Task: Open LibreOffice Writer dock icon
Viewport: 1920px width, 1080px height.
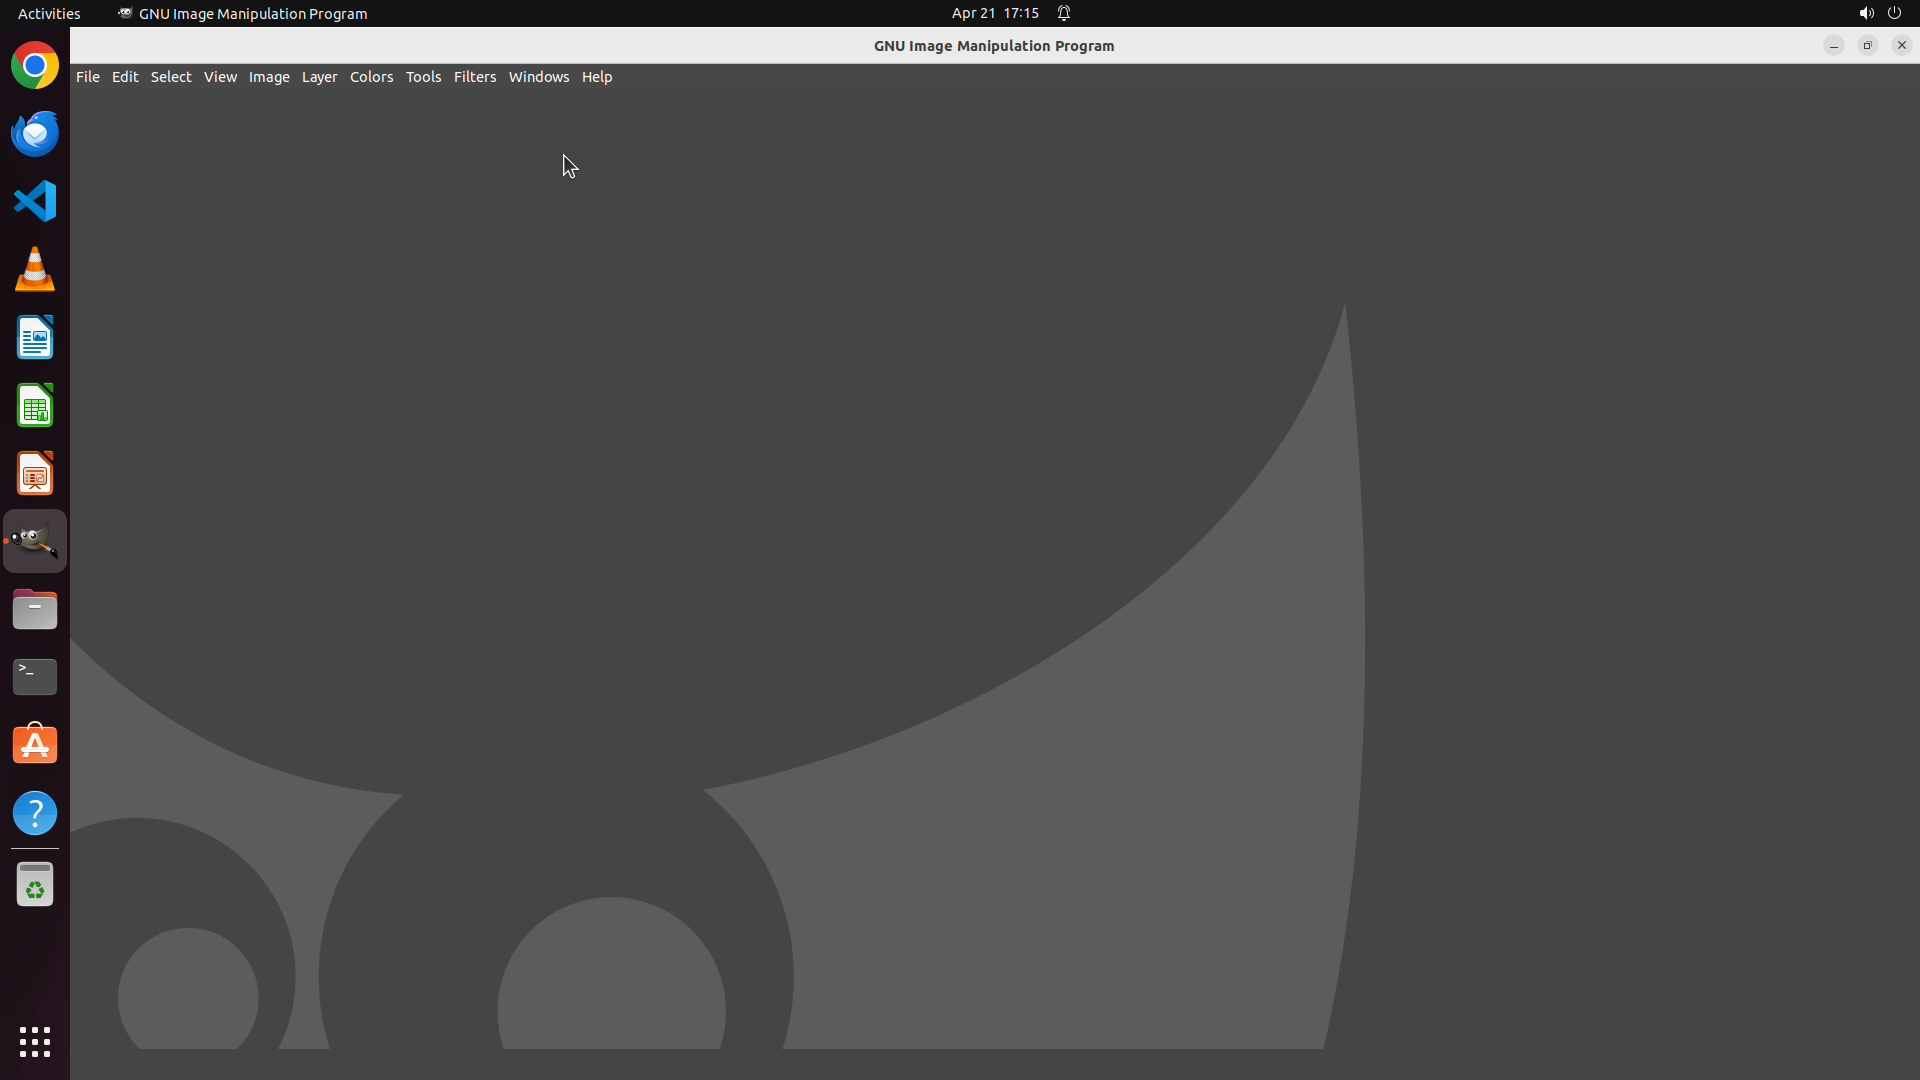Action: 35,338
